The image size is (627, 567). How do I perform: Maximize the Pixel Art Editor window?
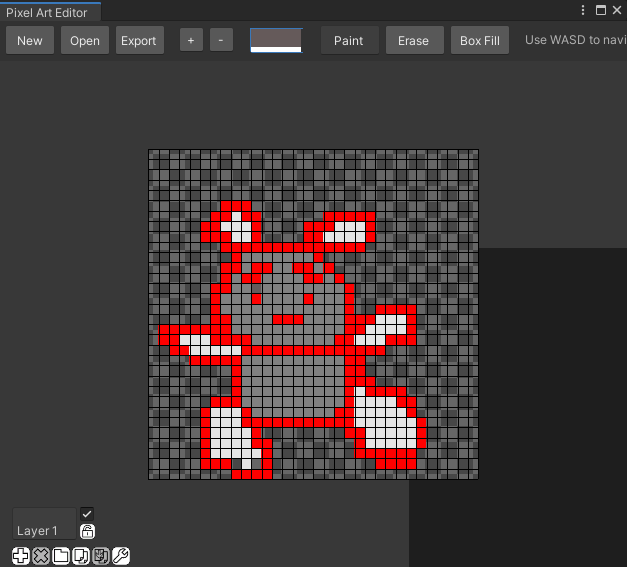click(x=601, y=10)
